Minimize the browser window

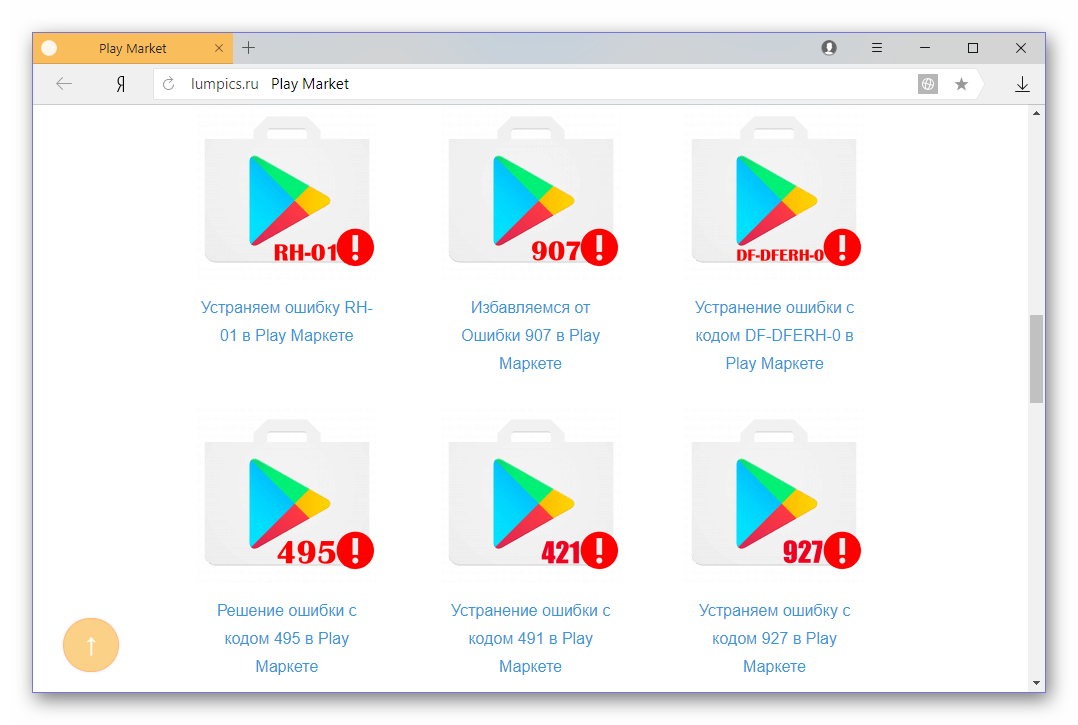[x=925, y=47]
